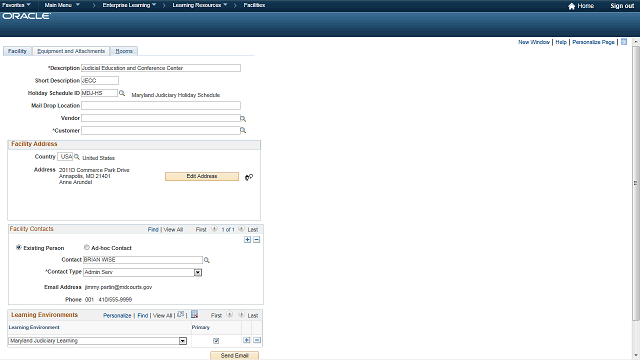Image resolution: width=640 pixels, height=360 pixels.
Task: Click Last in Facility Contacts navigation
Action: pos(253,230)
